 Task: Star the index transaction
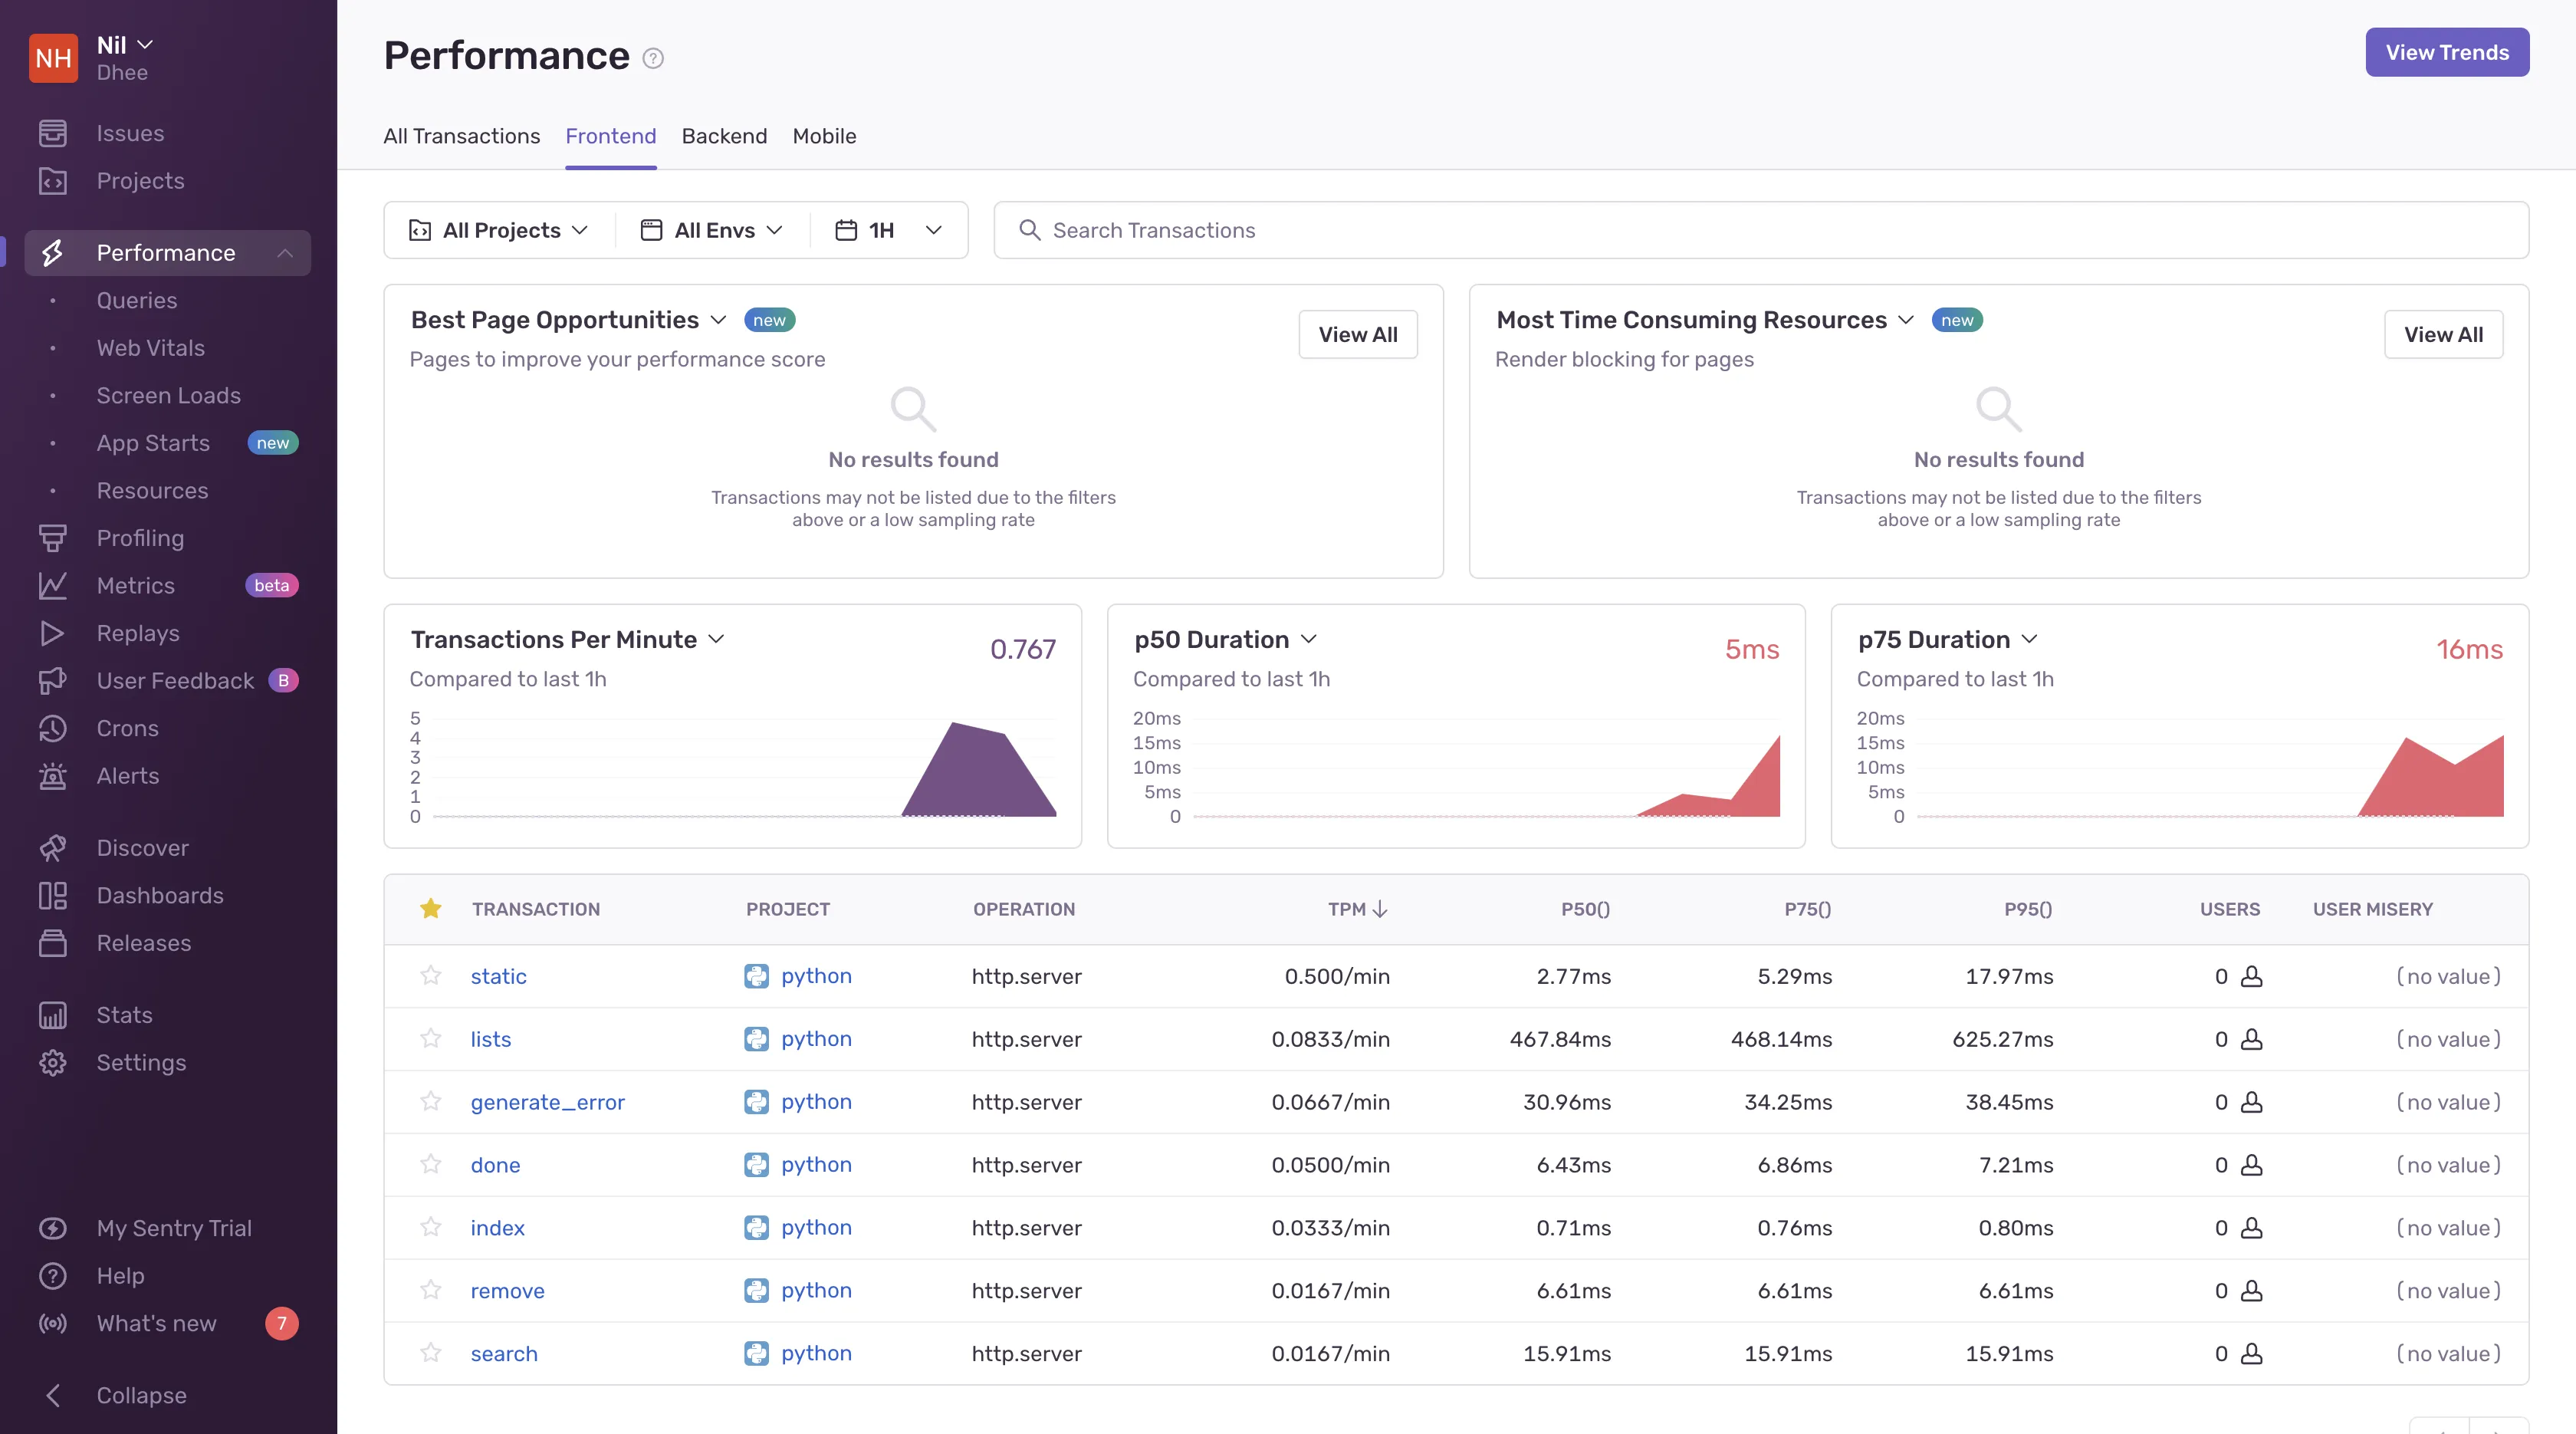pos(431,1227)
